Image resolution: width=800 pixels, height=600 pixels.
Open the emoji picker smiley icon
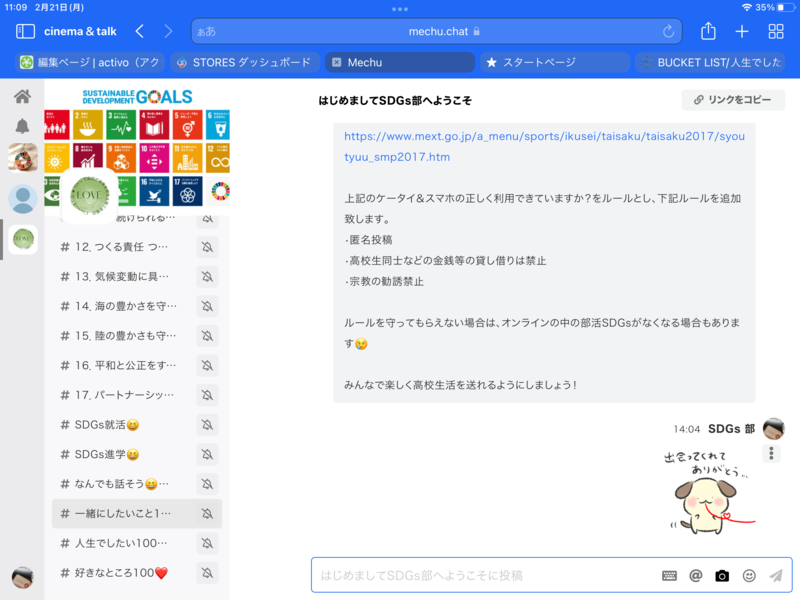[x=749, y=576]
